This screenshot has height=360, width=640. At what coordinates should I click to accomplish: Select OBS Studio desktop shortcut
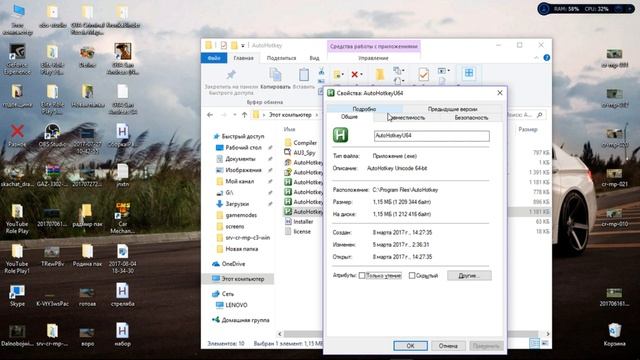pos(52,136)
